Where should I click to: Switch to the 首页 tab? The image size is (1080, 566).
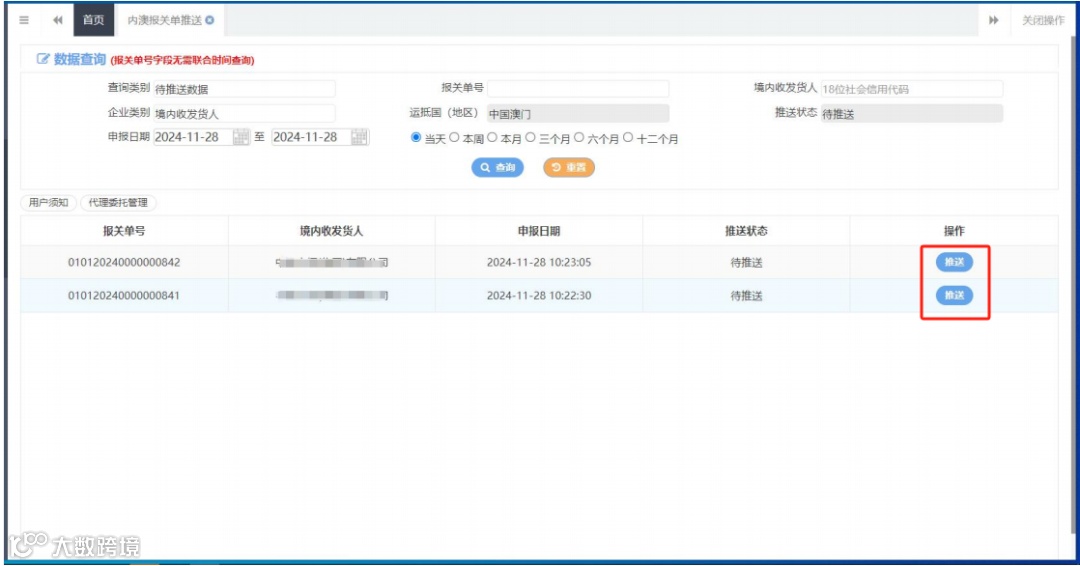pos(94,20)
